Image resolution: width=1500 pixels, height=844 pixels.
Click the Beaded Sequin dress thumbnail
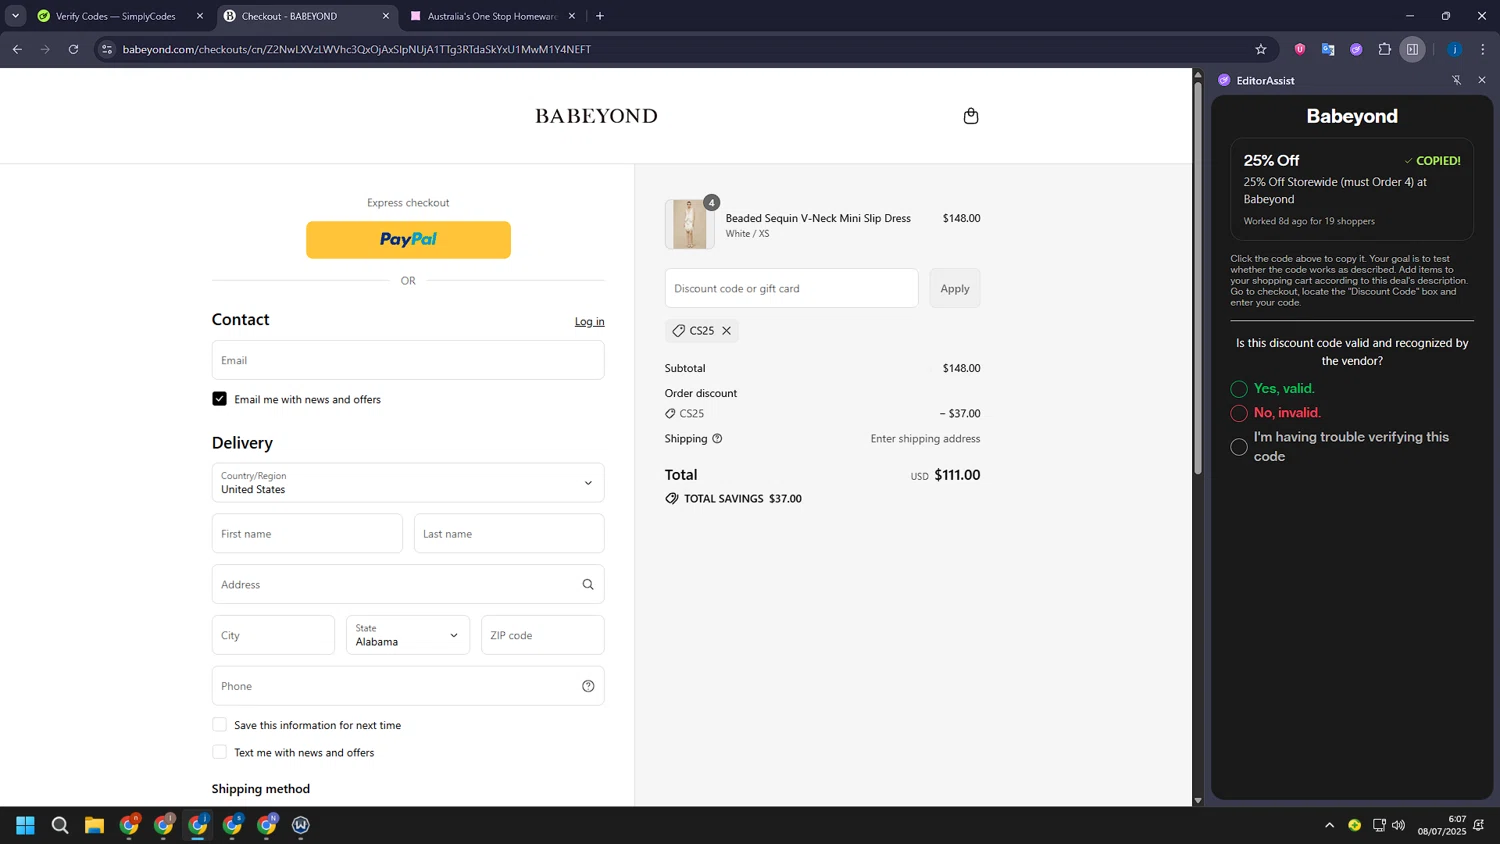pos(689,224)
